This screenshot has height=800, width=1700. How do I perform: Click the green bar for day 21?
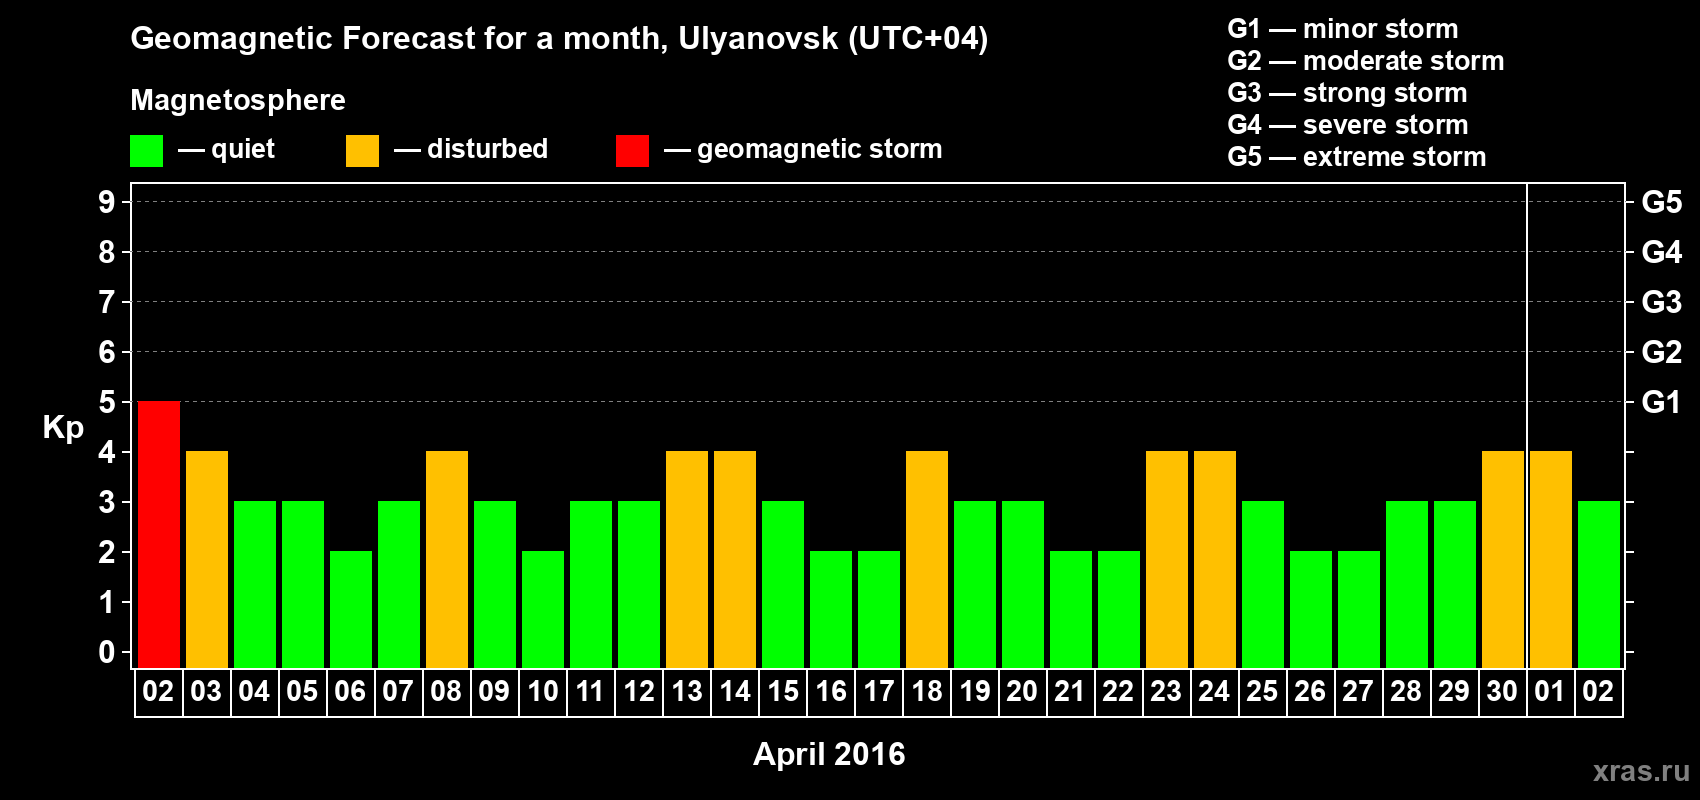coord(1071,610)
